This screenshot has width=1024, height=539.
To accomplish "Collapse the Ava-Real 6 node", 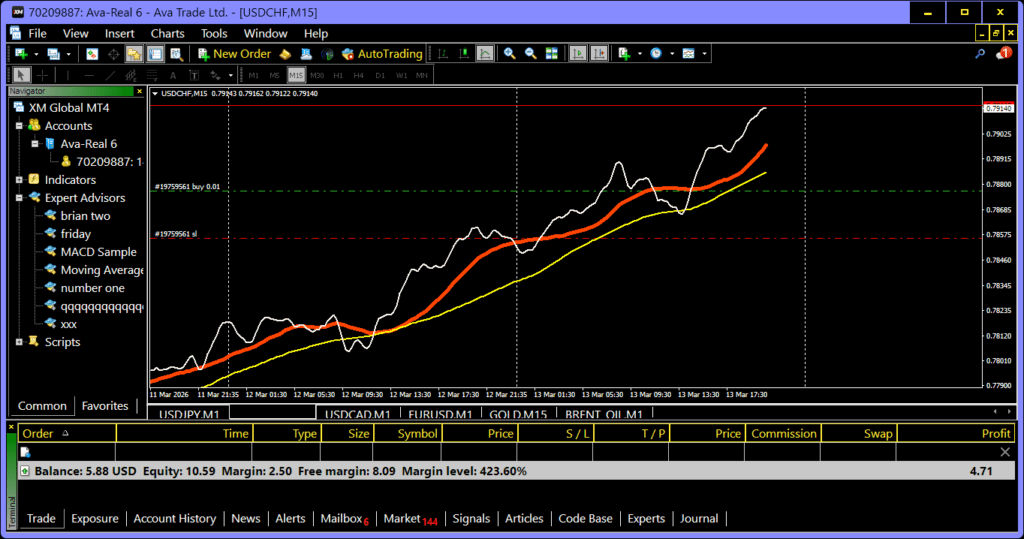I will coord(35,144).
